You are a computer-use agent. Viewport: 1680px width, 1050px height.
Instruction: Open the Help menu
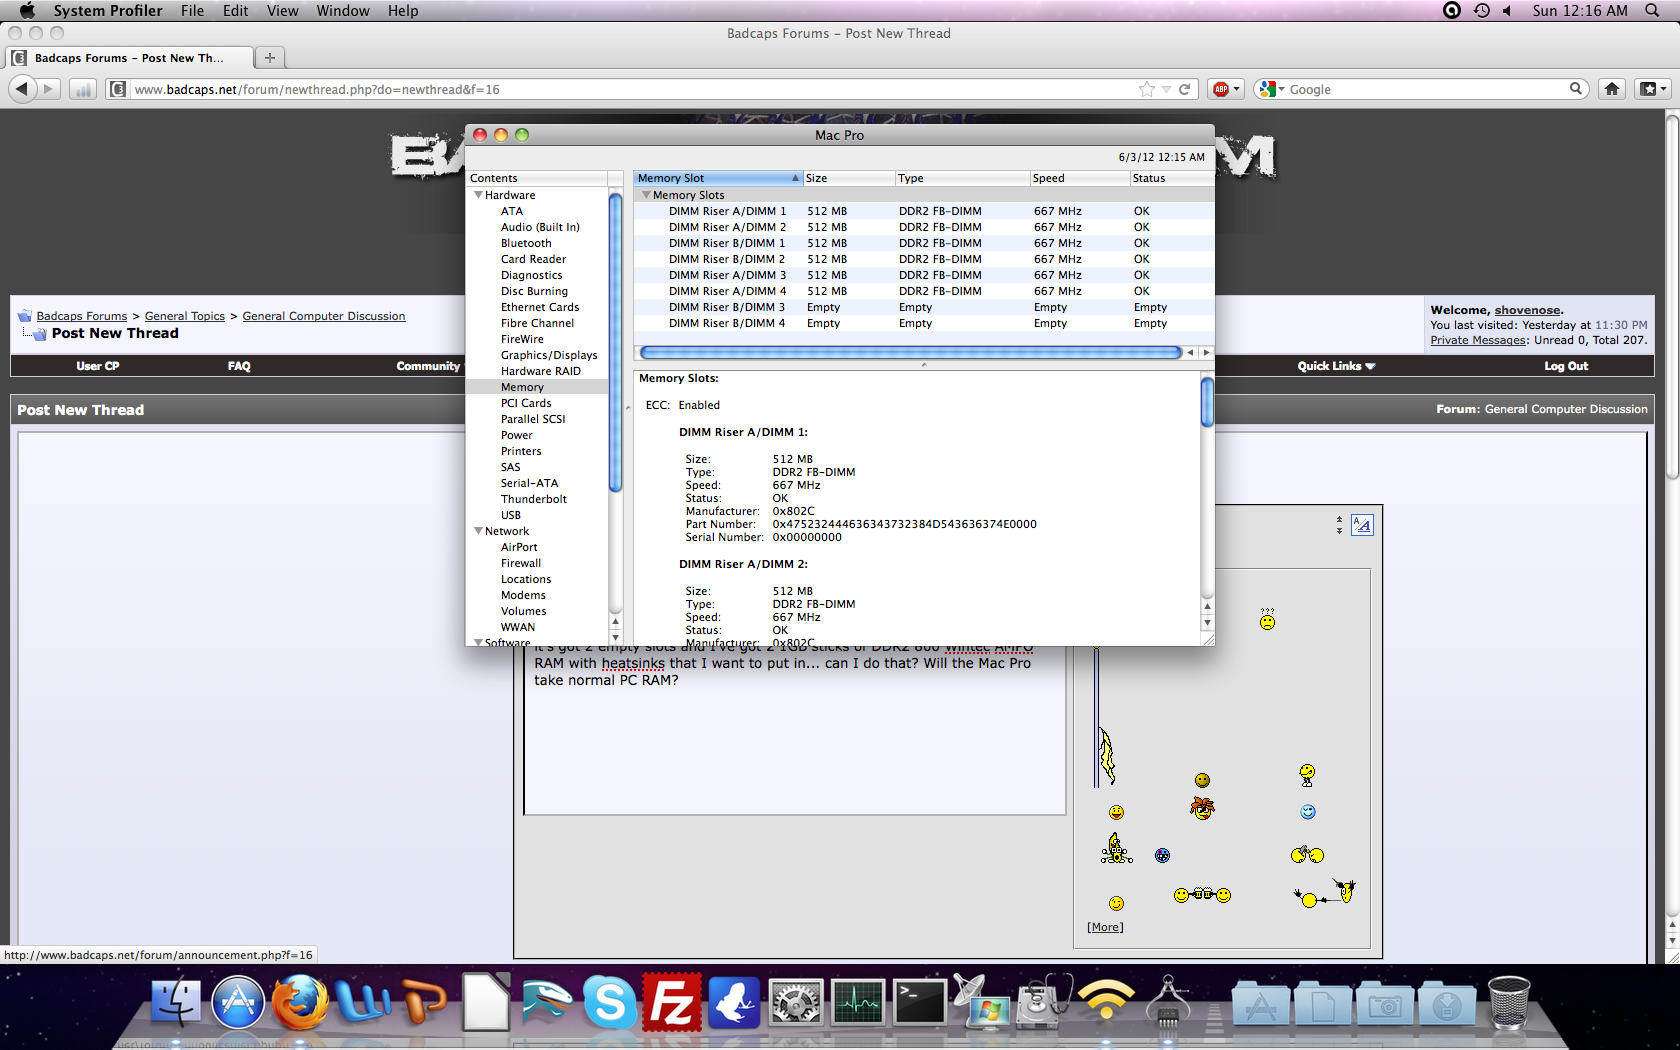pos(403,10)
